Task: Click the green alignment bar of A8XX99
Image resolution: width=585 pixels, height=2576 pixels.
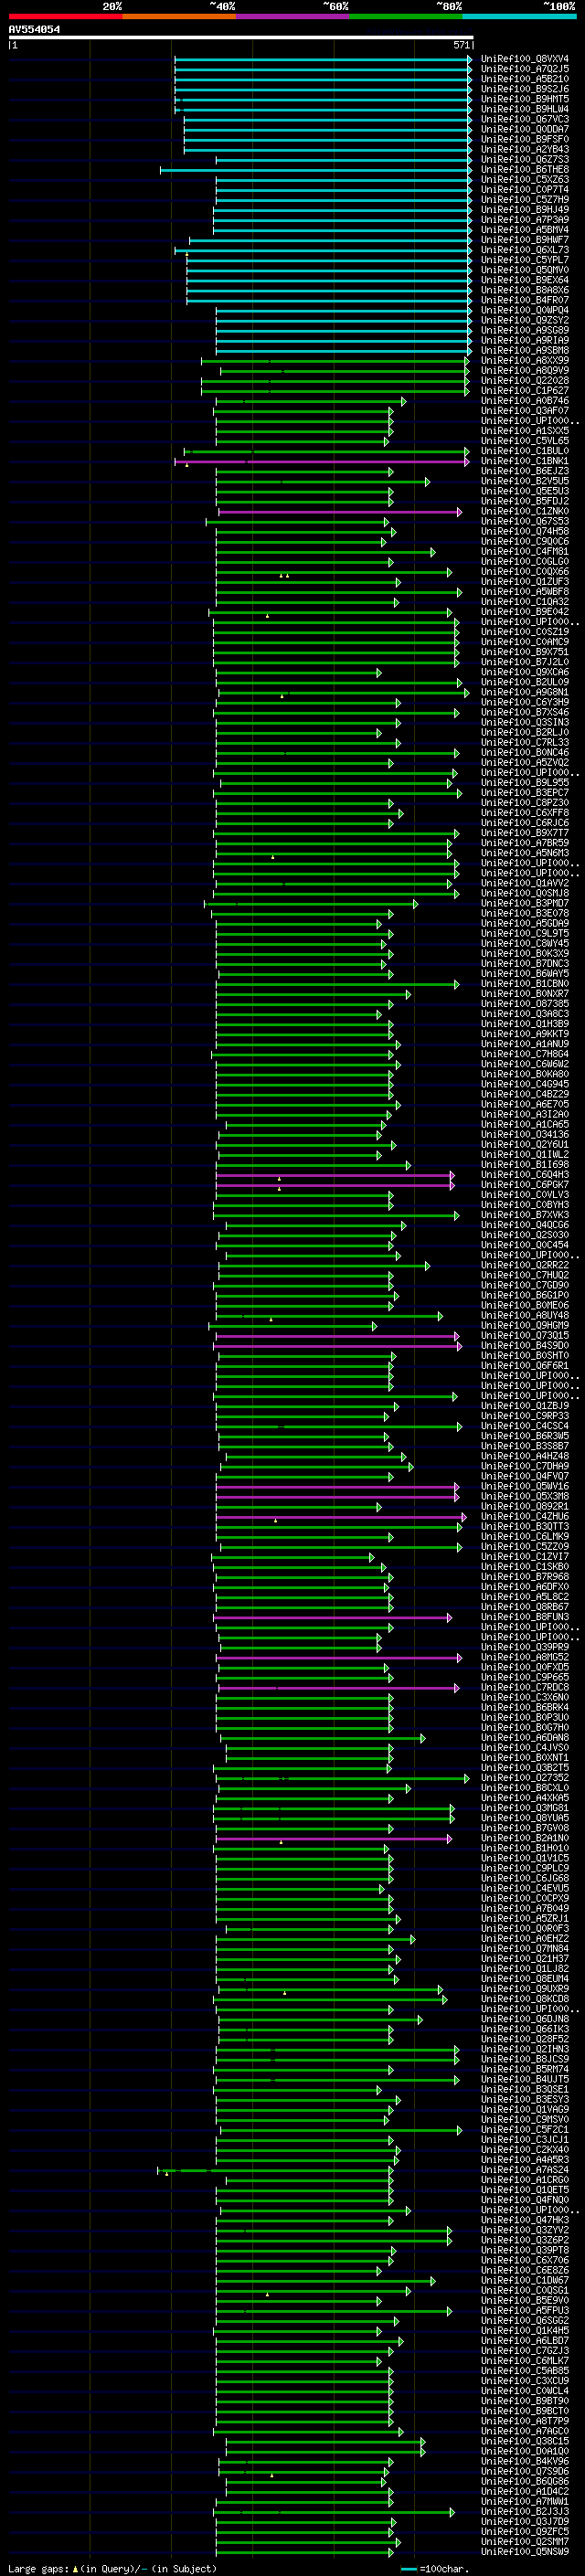Action: coord(335,361)
